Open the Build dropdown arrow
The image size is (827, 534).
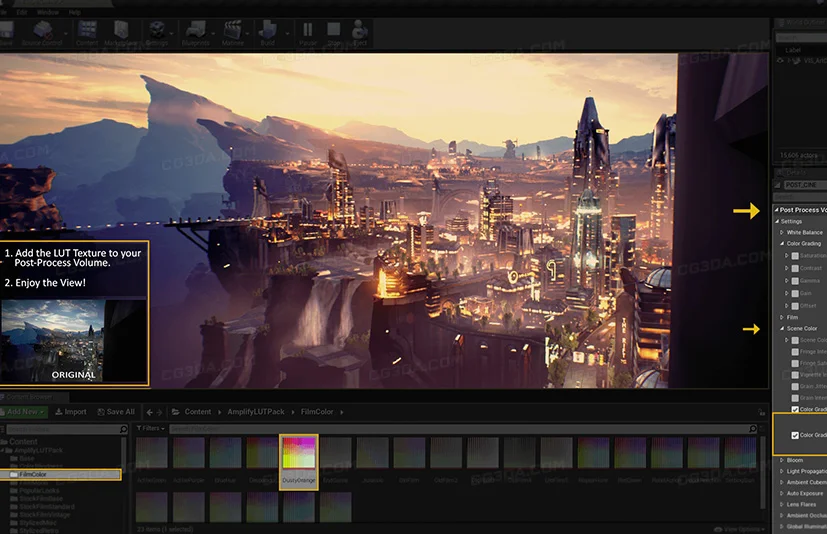(x=287, y=34)
